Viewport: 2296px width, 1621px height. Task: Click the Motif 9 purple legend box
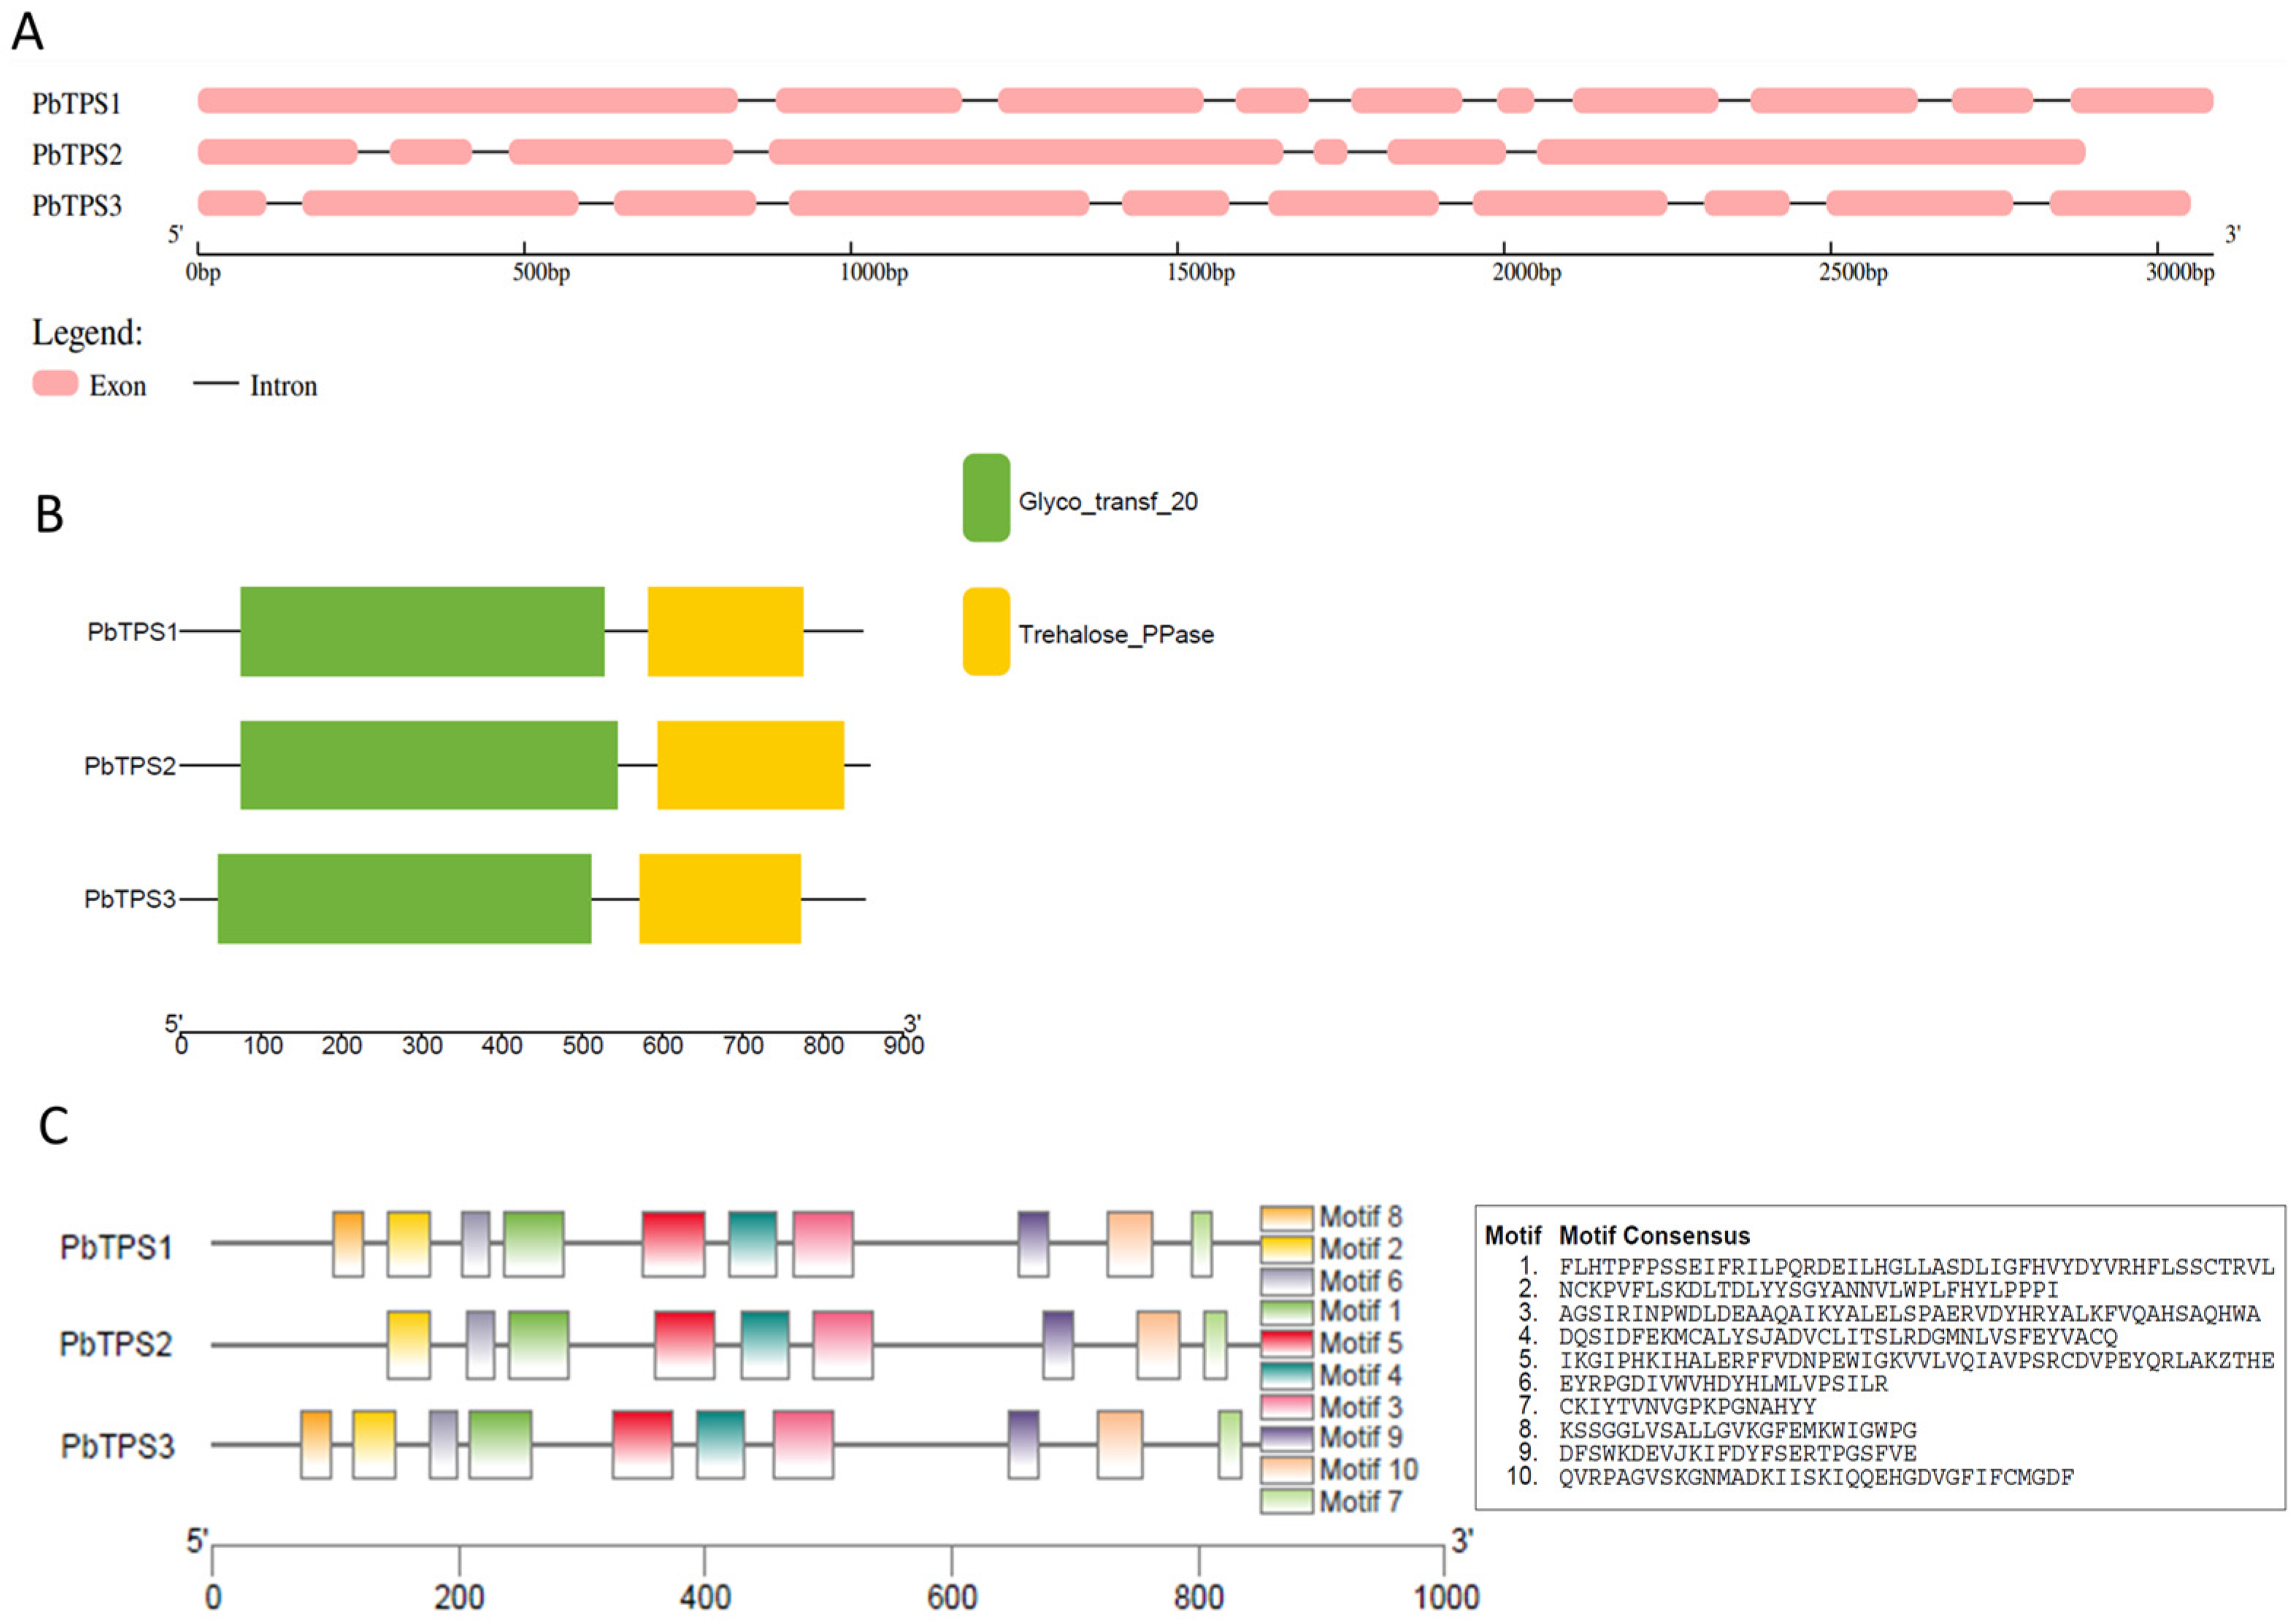pos(1286,1438)
